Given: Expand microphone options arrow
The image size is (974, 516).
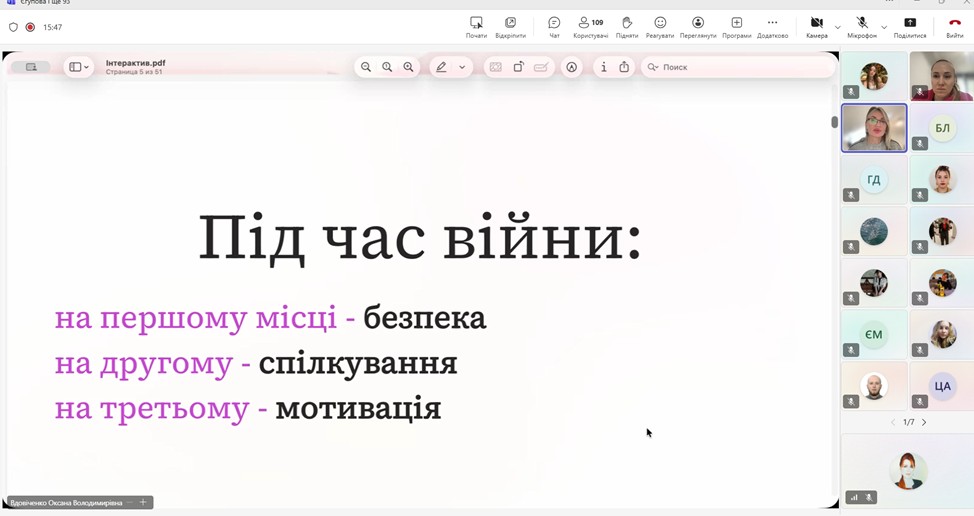Looking at the screenshot, I should click(884, 27).
